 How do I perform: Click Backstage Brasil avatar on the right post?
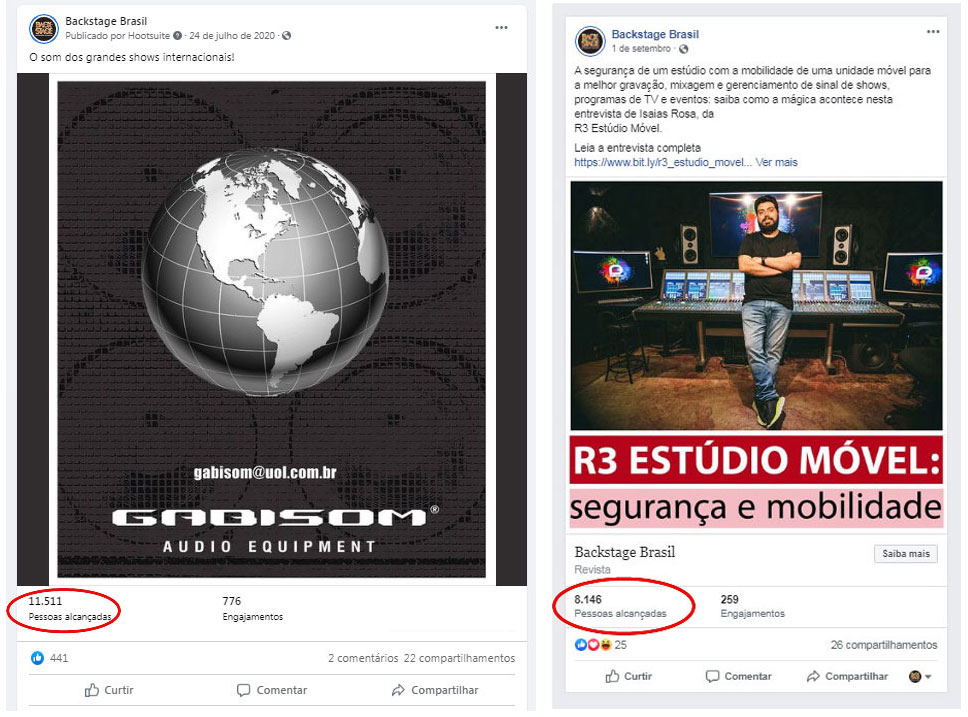590,41
